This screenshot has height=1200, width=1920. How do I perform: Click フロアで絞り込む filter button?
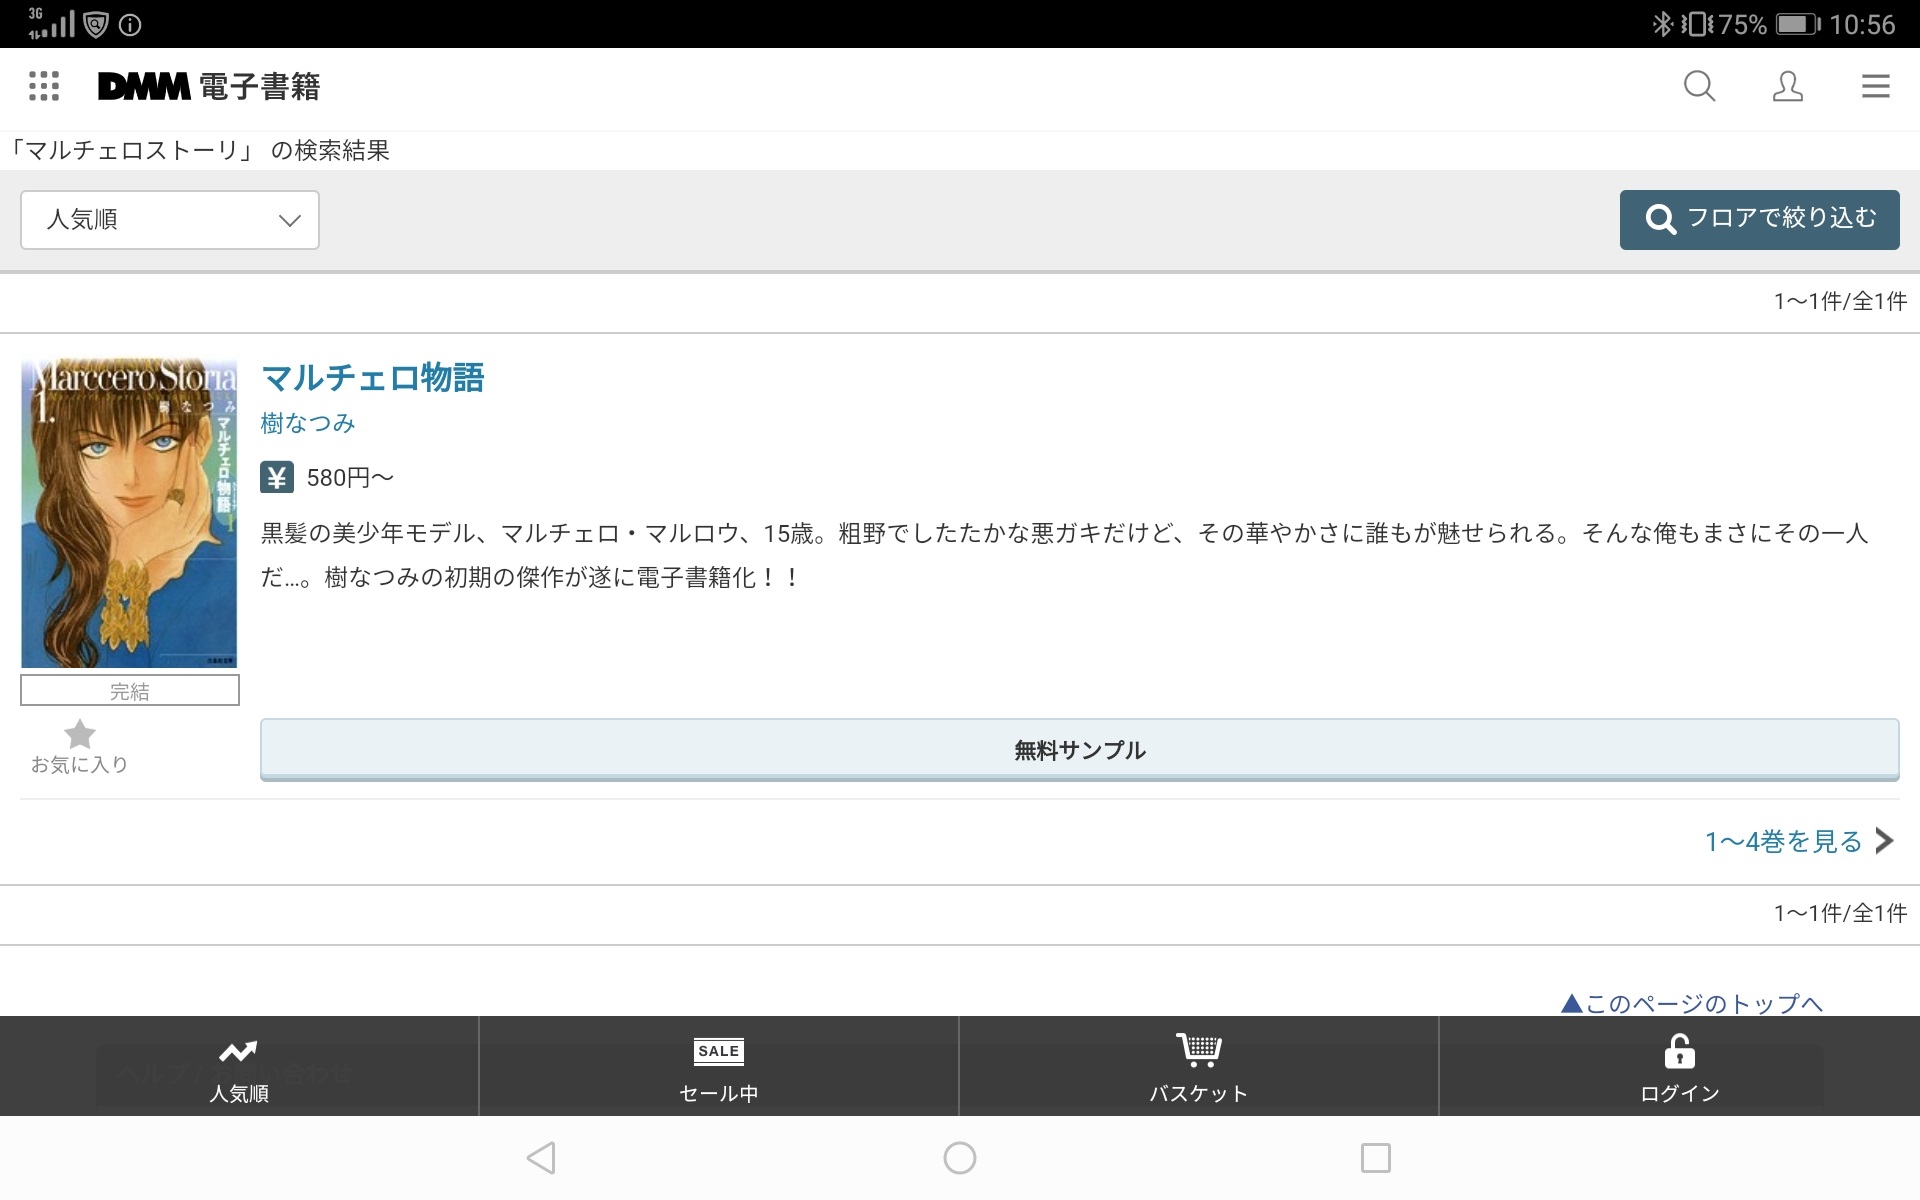click(x=1759, y=219)
